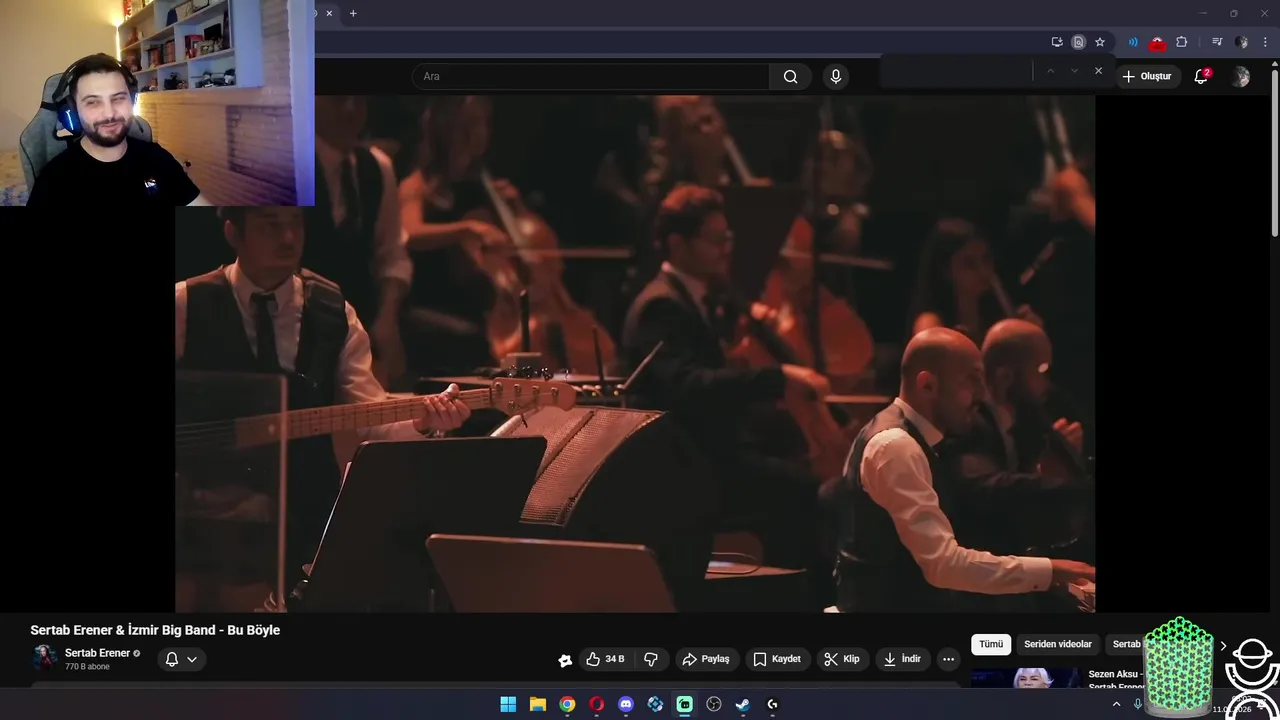The height and width of the screenshot is (720, 1280).
Task: Select the Tümü filter chip
Action: [991, 644]
